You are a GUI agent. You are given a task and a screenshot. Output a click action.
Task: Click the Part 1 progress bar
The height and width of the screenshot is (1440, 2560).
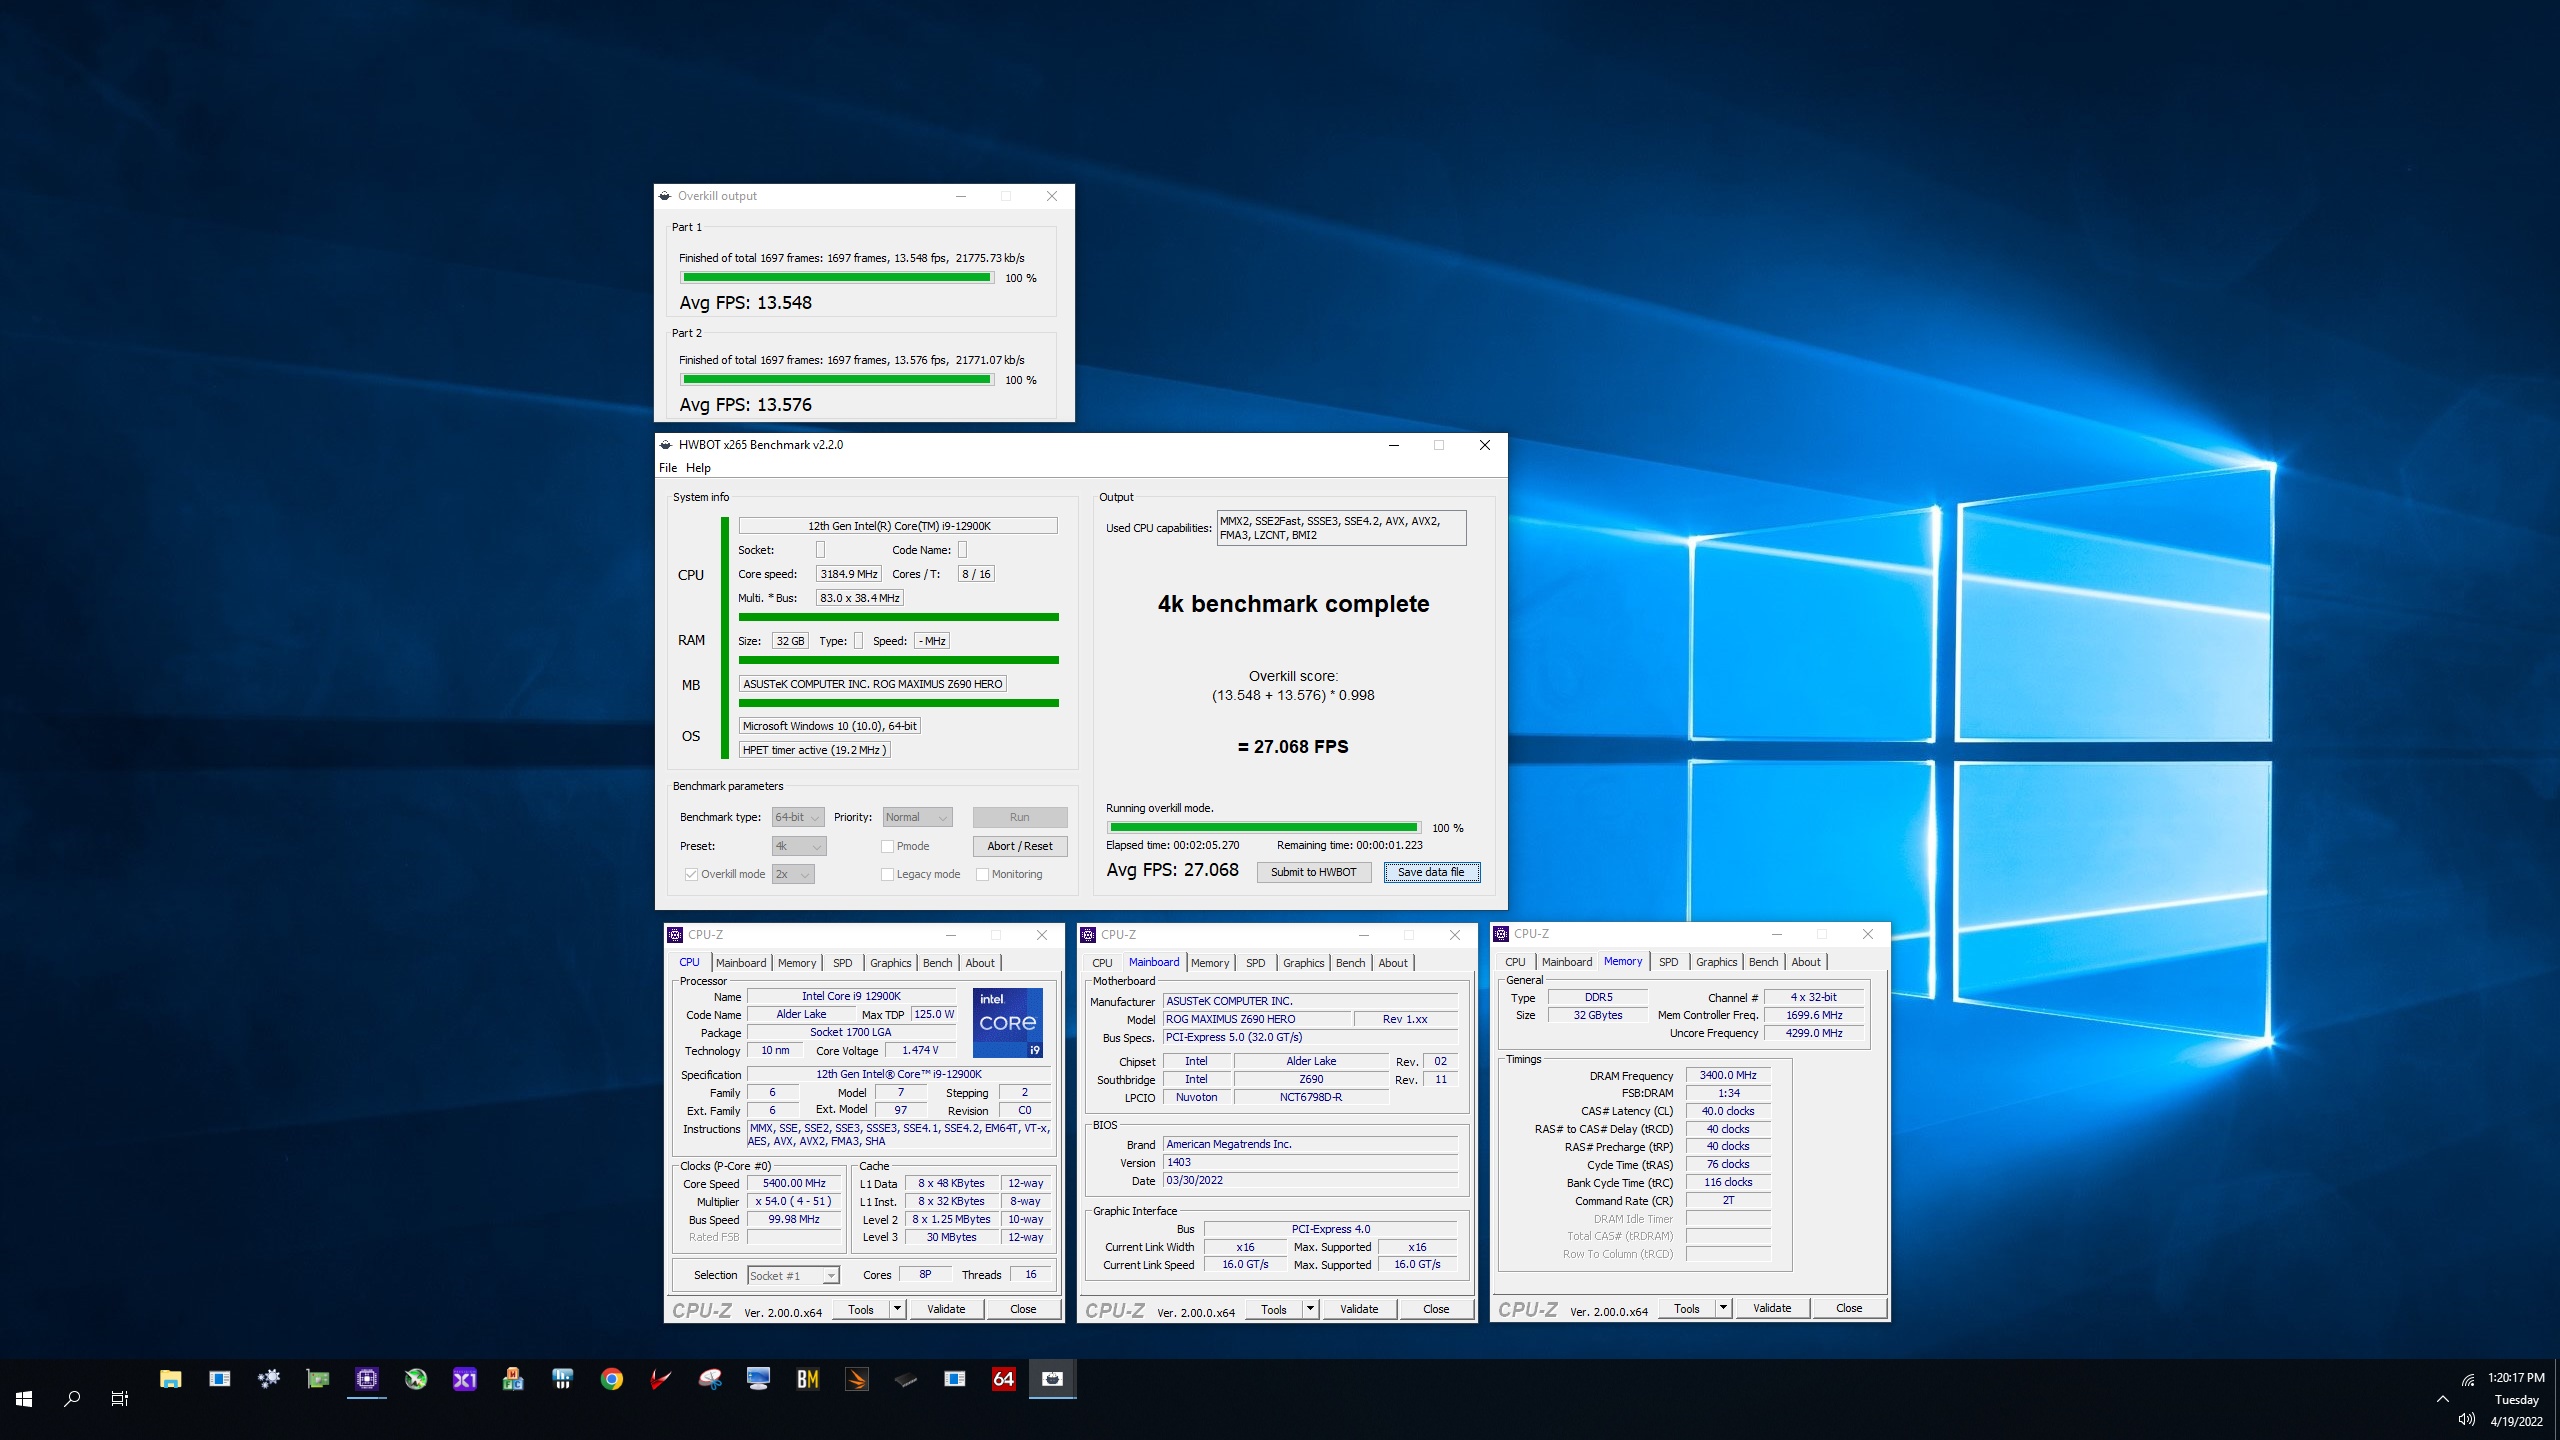(x=837, y=278)
